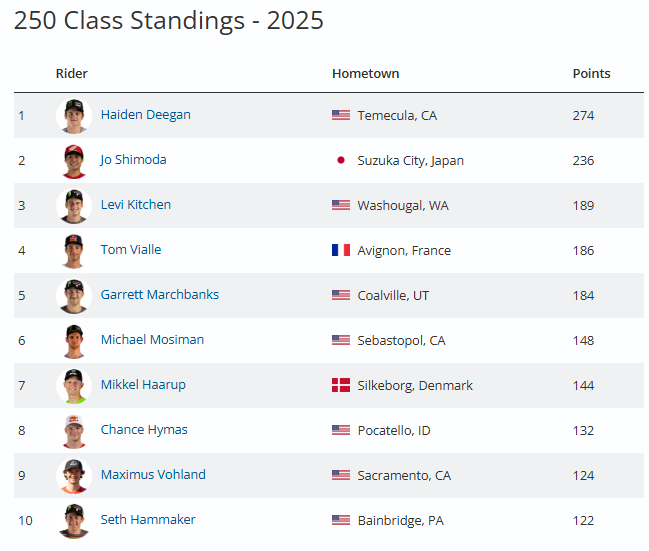Click the Japan flag icon
Viewport: 649px width, 551px height.
340,160
